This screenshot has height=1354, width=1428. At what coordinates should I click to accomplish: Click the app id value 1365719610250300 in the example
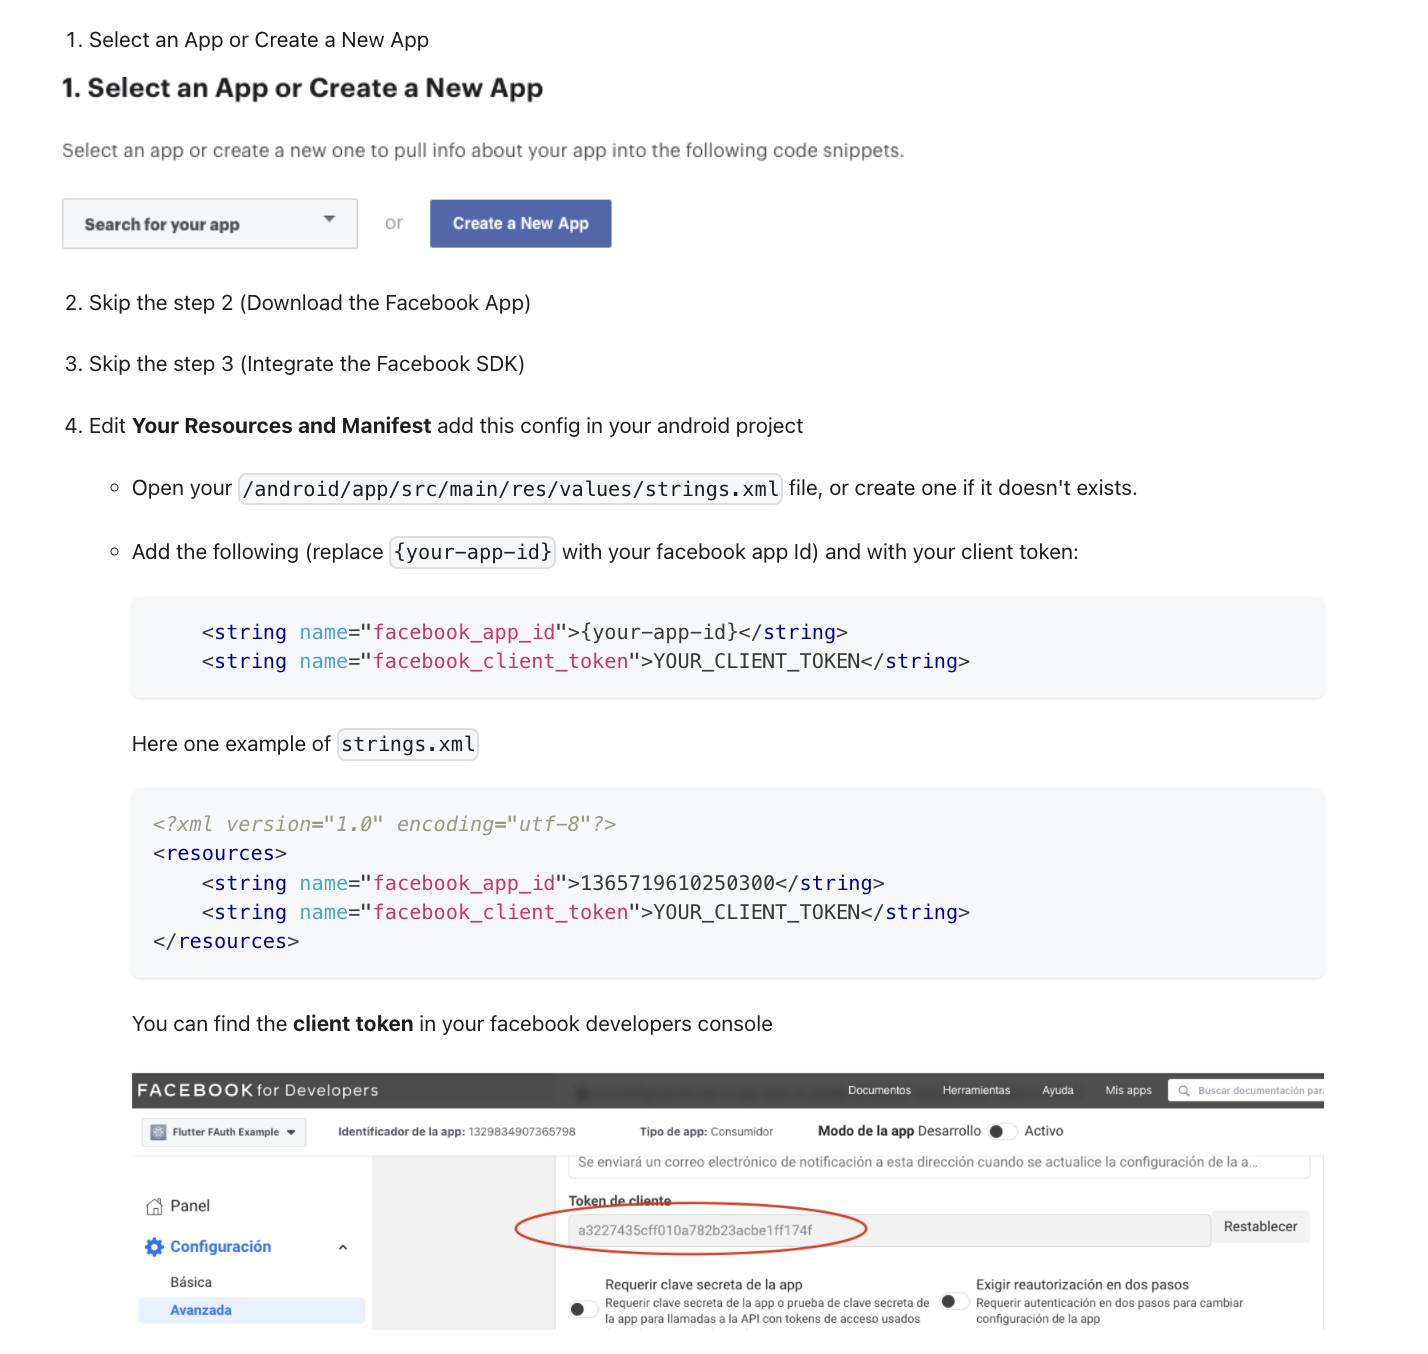[x=677, y=883]
